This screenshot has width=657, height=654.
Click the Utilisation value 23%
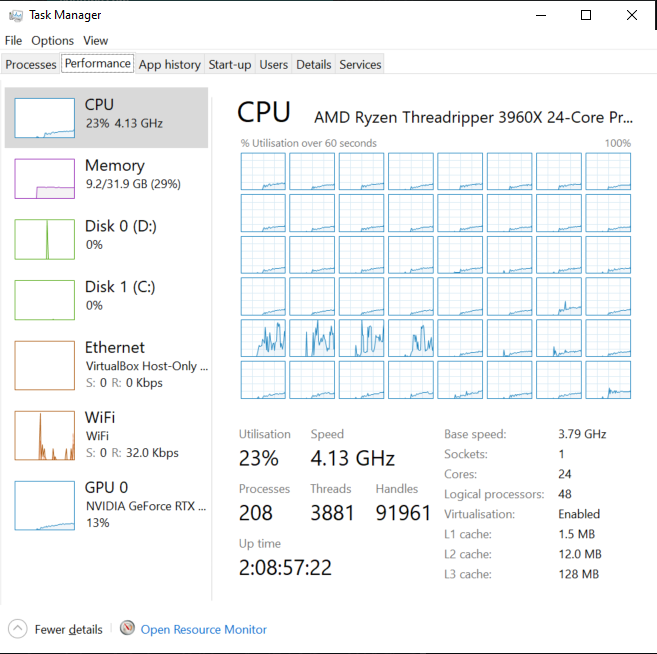coord(259,458)
